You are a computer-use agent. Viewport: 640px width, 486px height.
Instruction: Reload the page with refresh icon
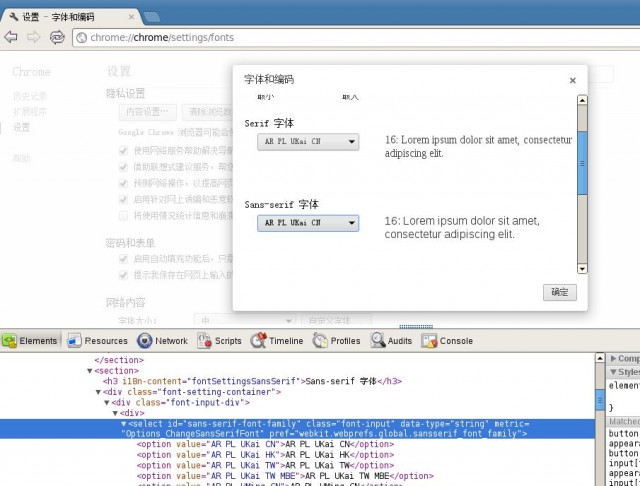tap(57, 37)
